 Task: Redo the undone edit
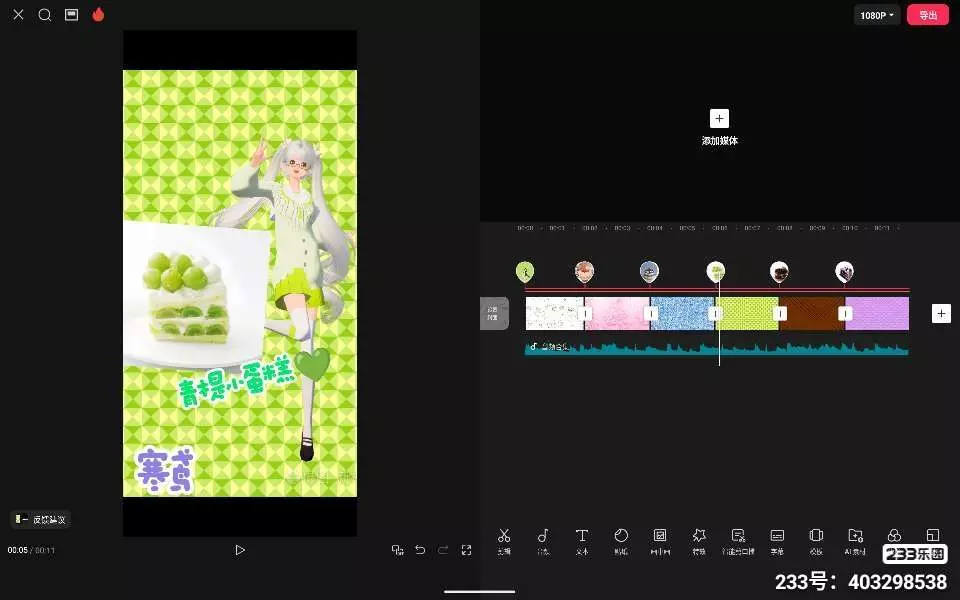tap(443, 550)
